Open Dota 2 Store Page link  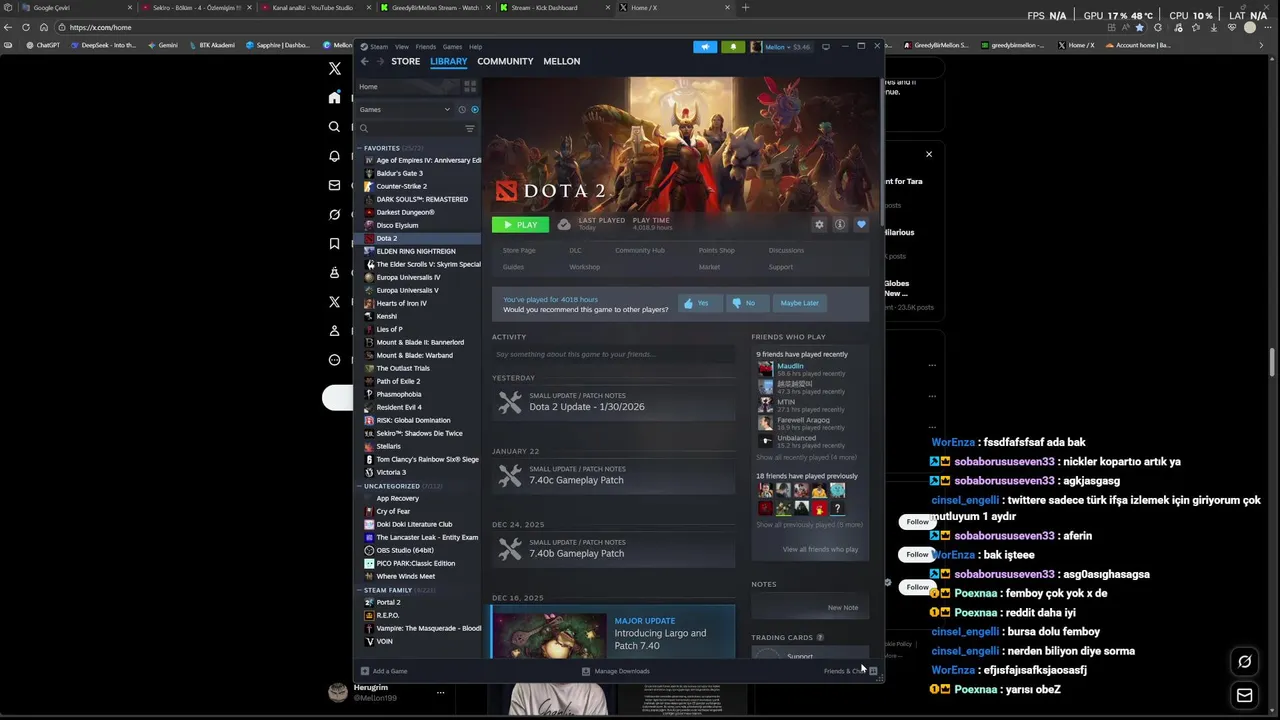point(519,250)
